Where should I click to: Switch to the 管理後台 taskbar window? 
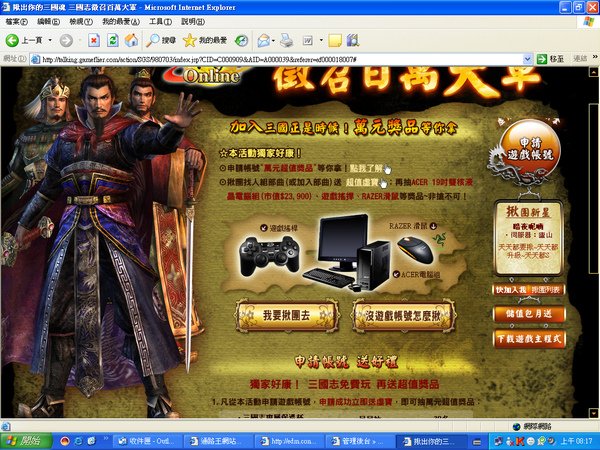[x=359, y=441]
